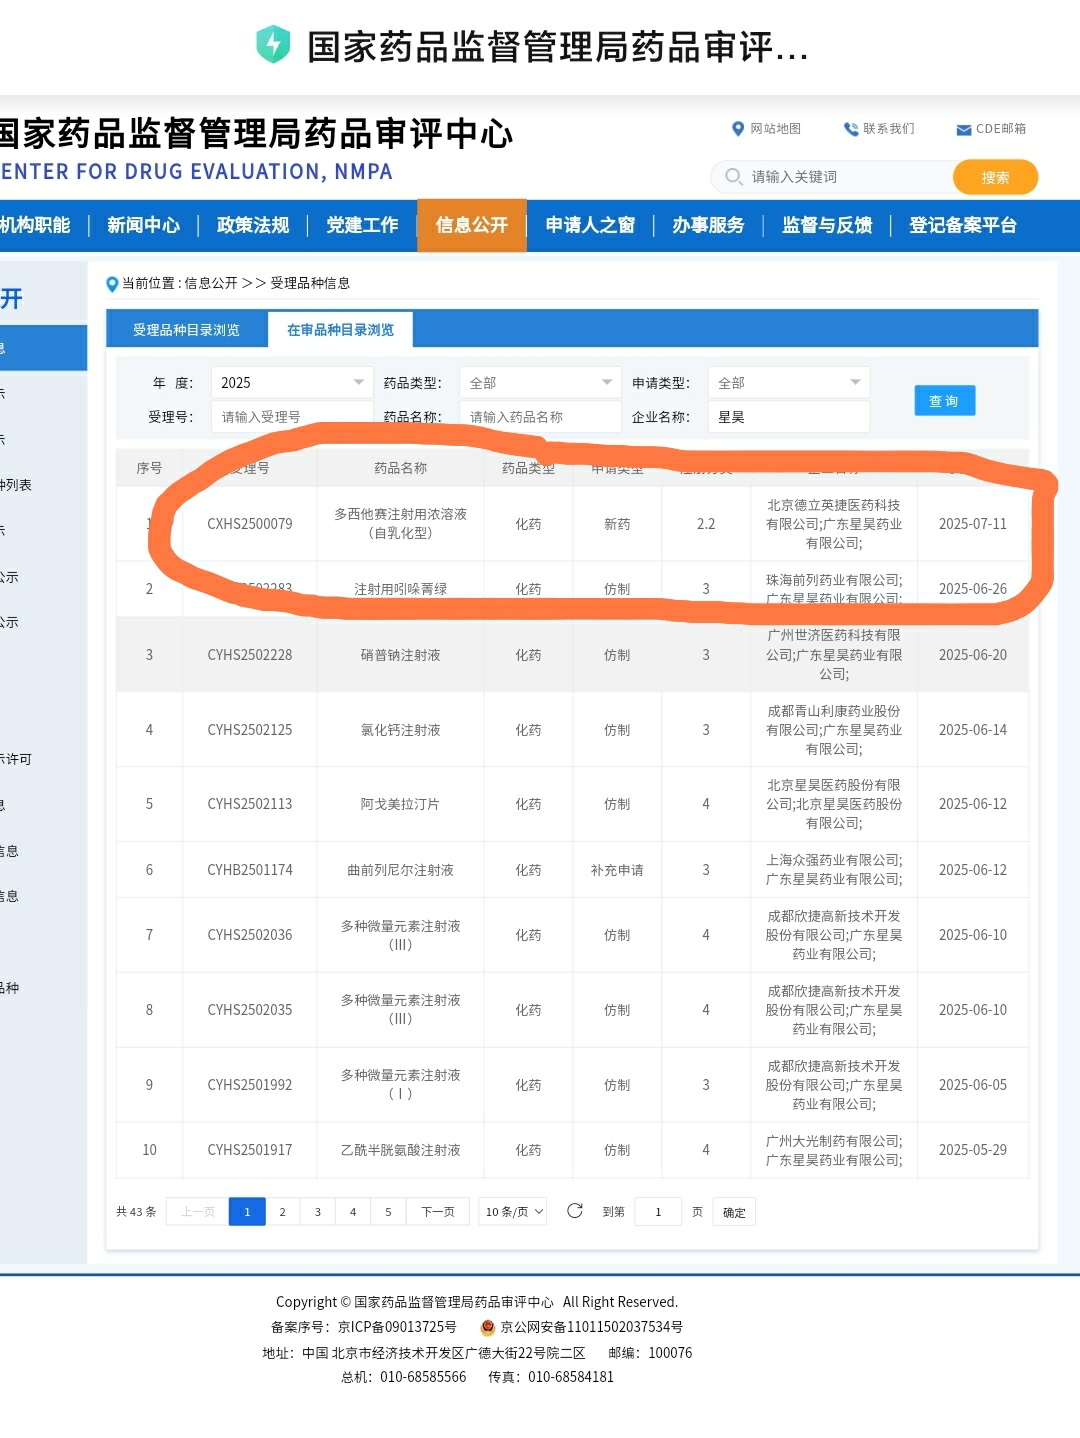This screenshot has height=1438, width=1080.
Task: Click date 2025-05-29
Action: (973, 1150)
